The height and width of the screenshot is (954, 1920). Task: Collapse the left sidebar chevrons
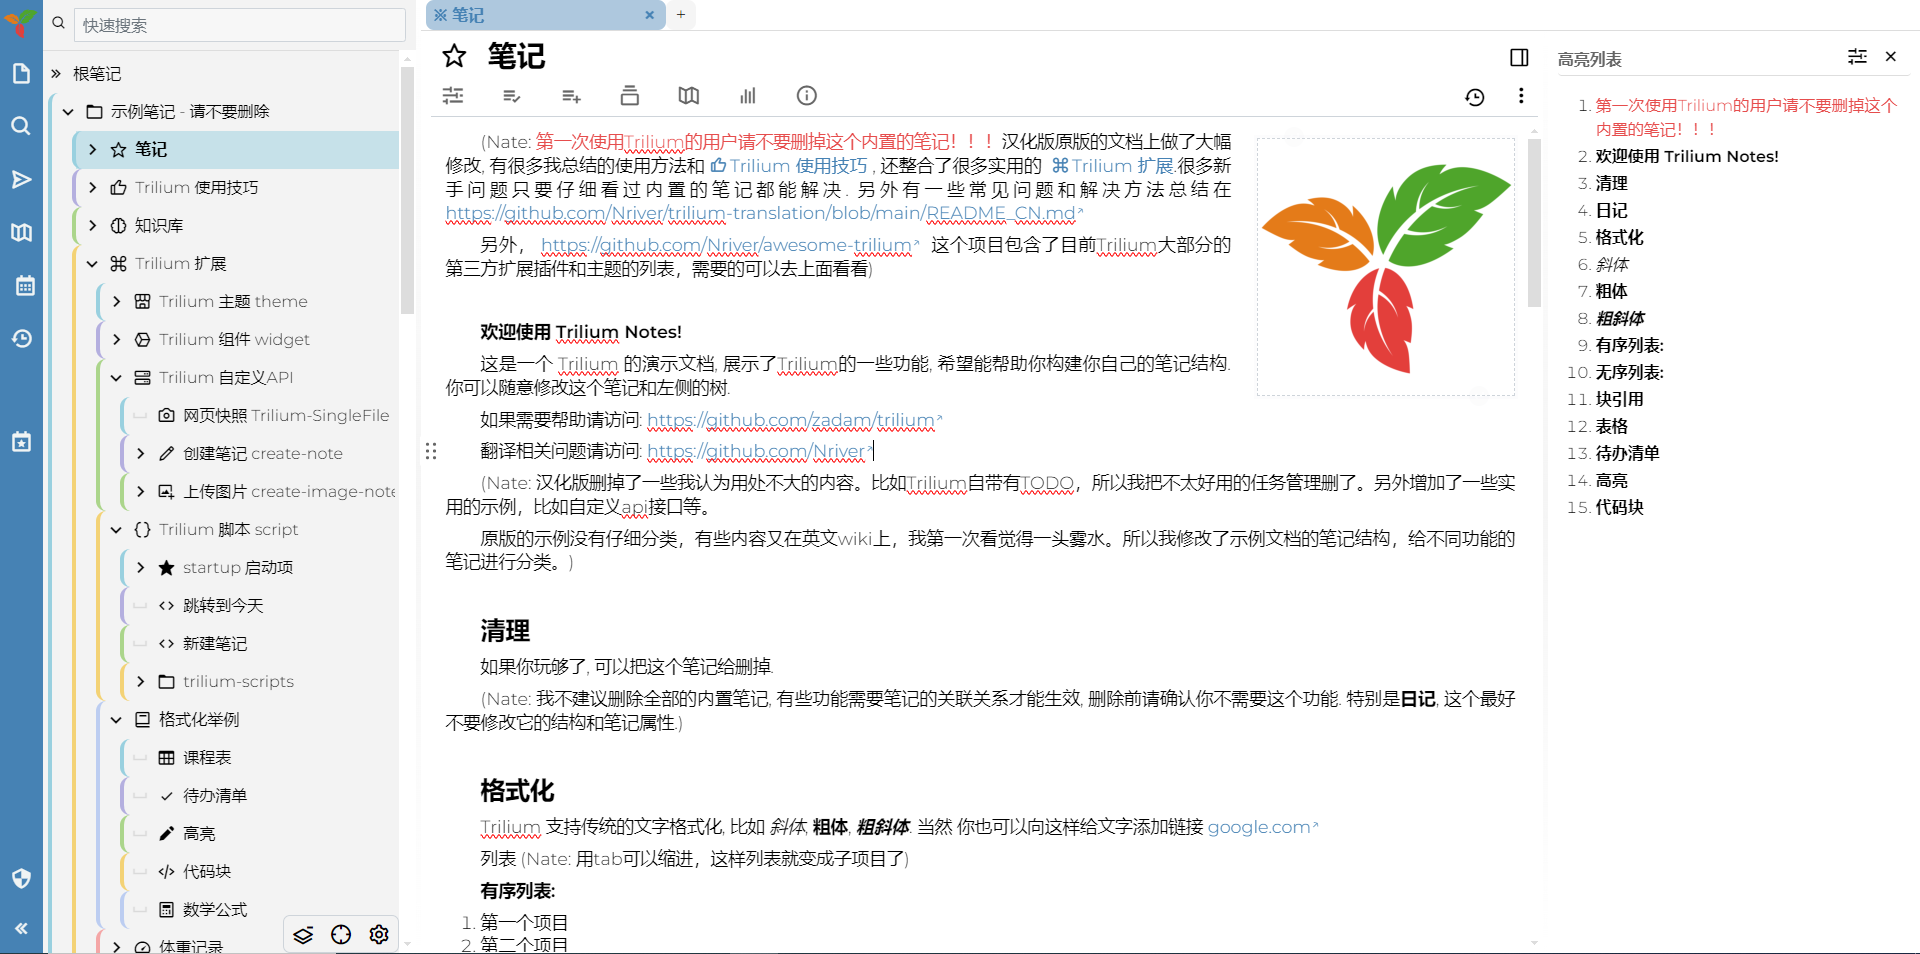click(x=21, y=928)
